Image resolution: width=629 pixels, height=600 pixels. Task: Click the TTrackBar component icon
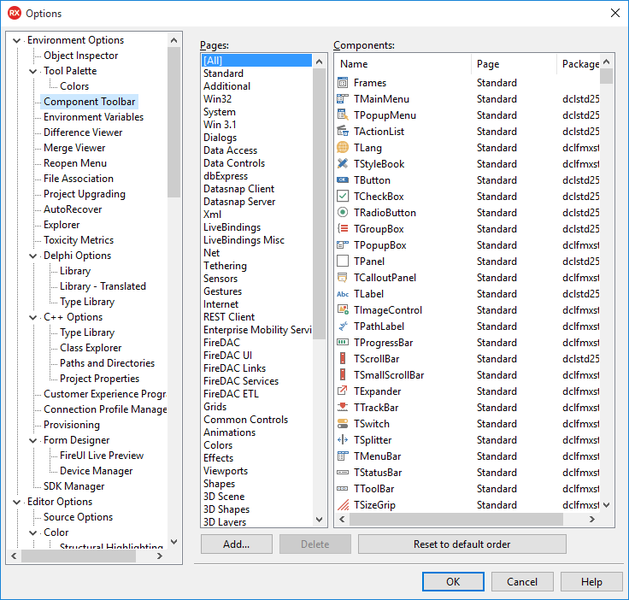(343, 407)
